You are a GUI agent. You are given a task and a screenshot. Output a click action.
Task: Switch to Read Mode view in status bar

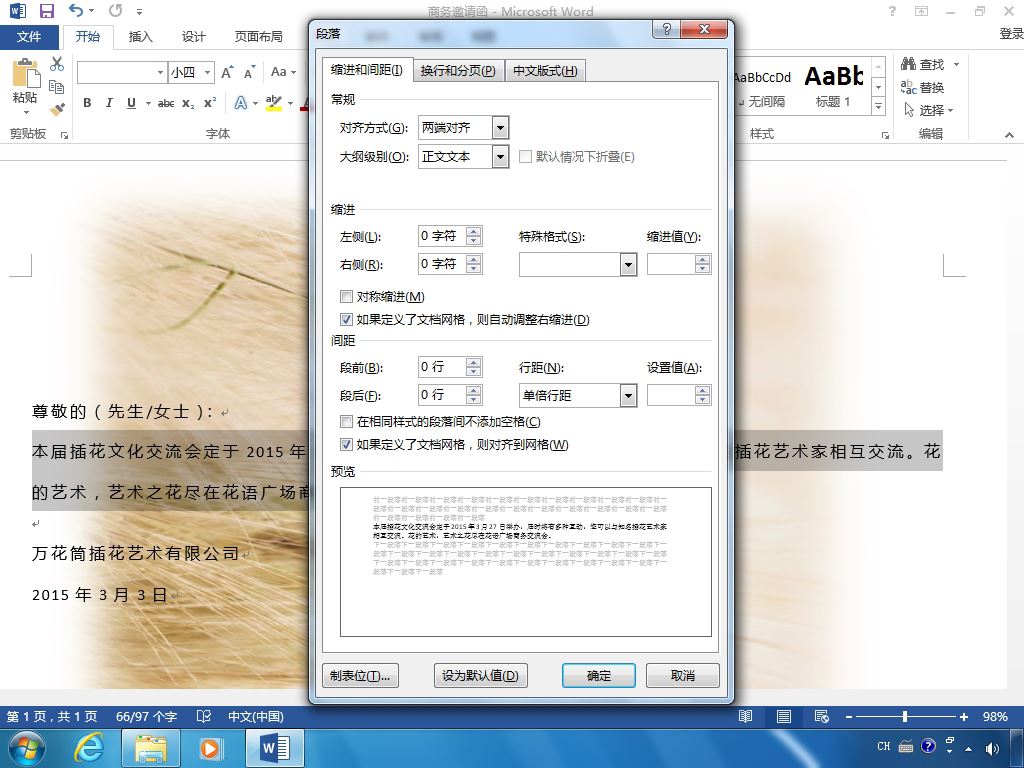tap(745, 716)
